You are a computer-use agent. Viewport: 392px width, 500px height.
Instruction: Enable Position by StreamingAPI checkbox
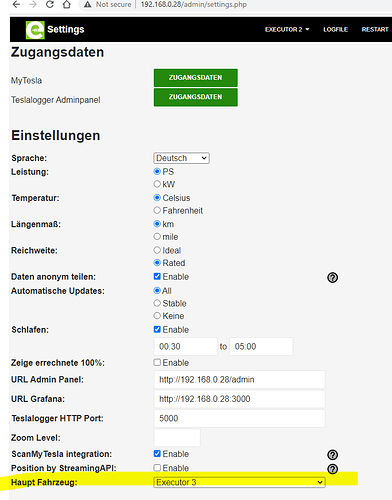pyautogui.click(x=157, y=468)
